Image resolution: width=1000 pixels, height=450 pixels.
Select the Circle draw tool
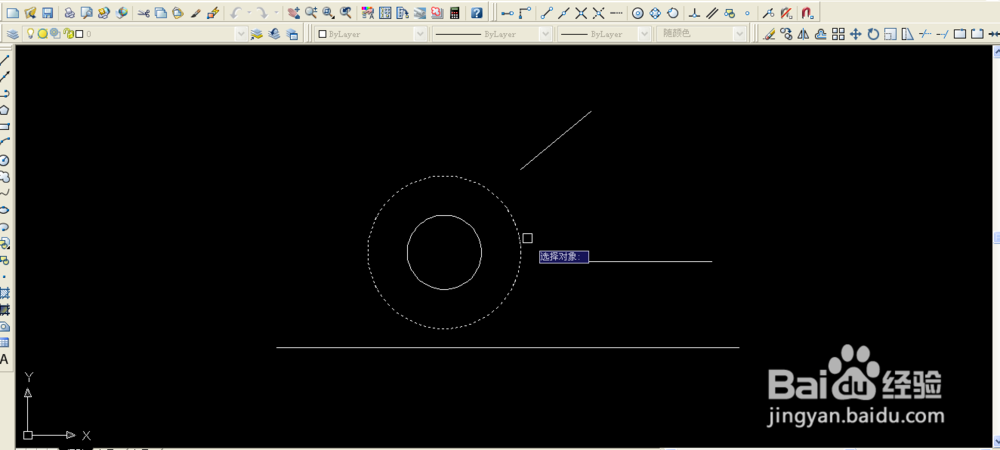[x=4, y=160]
